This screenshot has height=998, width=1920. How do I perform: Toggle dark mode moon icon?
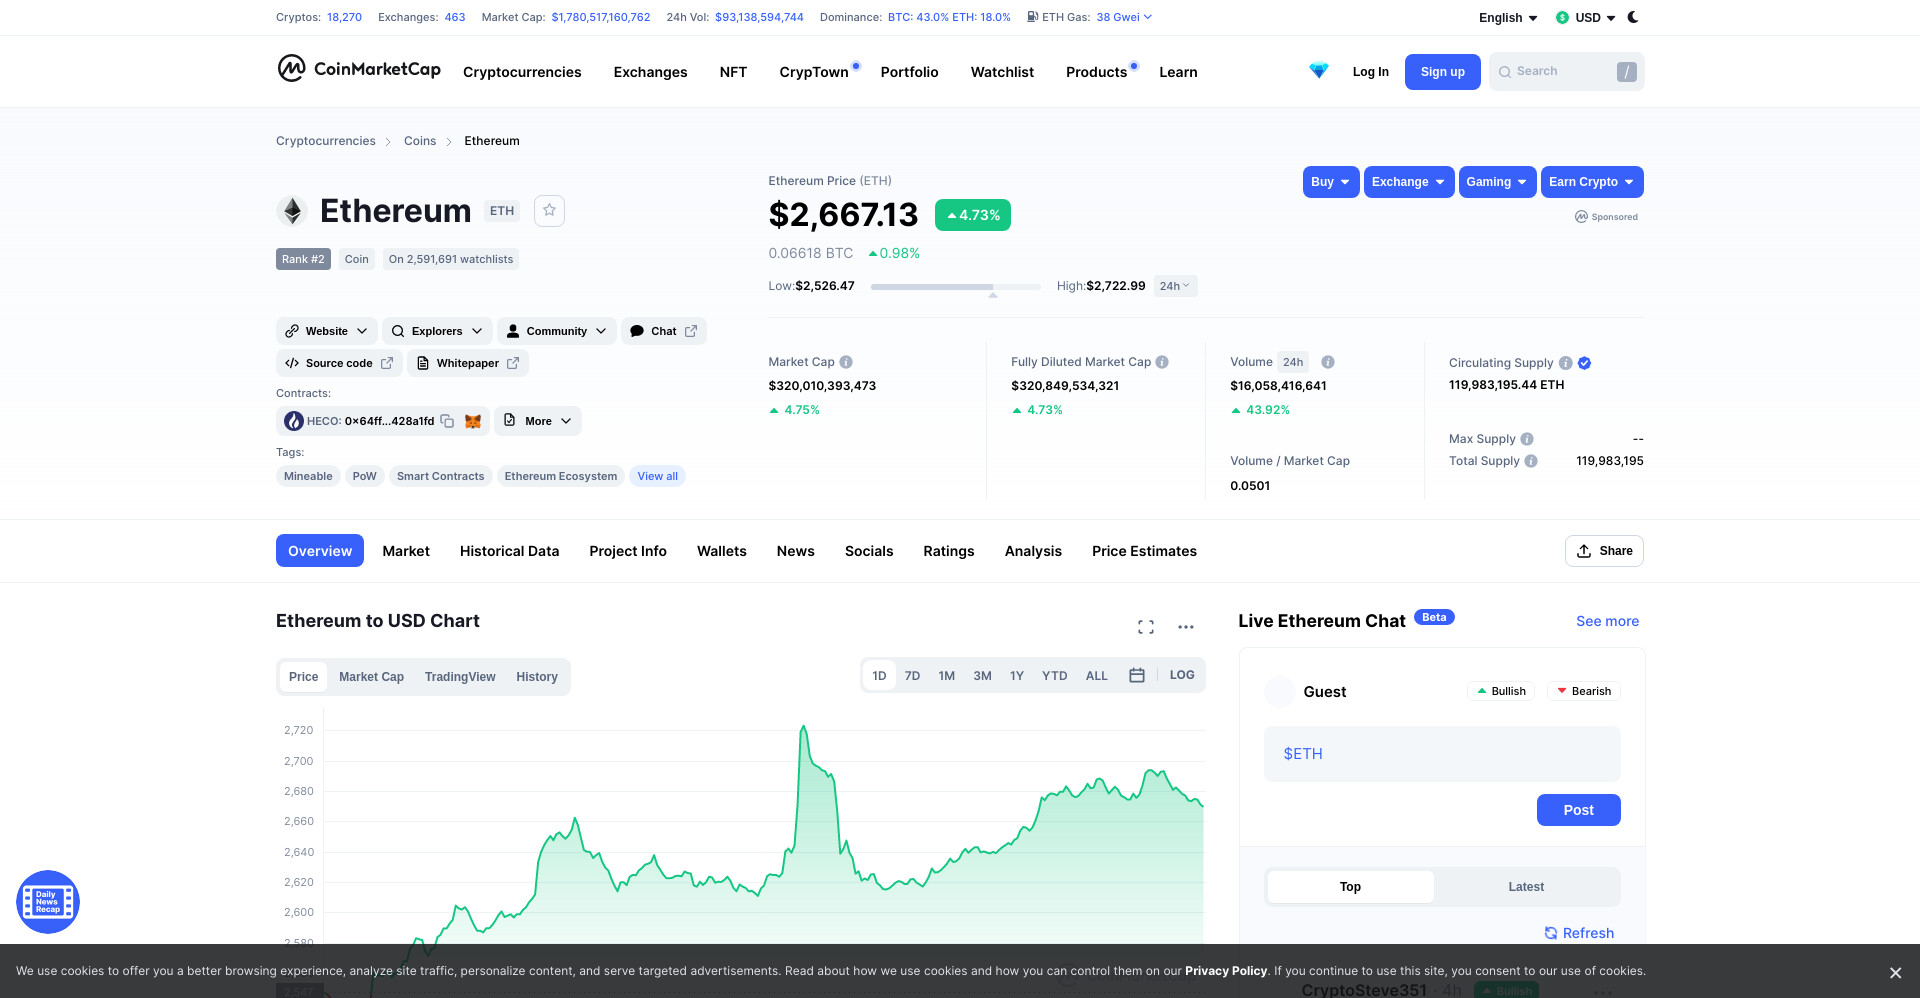click(x=1633, y=17)
